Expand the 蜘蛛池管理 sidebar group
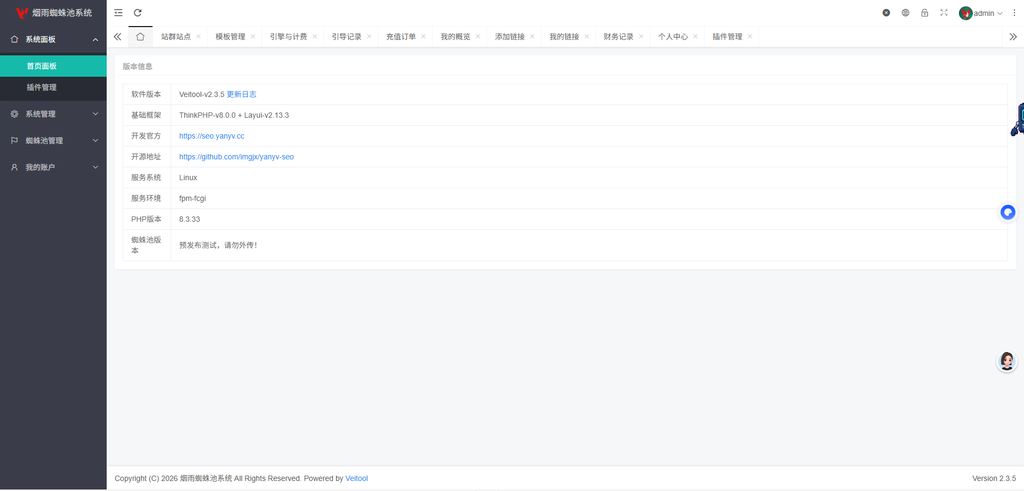 tap(53, 140)
